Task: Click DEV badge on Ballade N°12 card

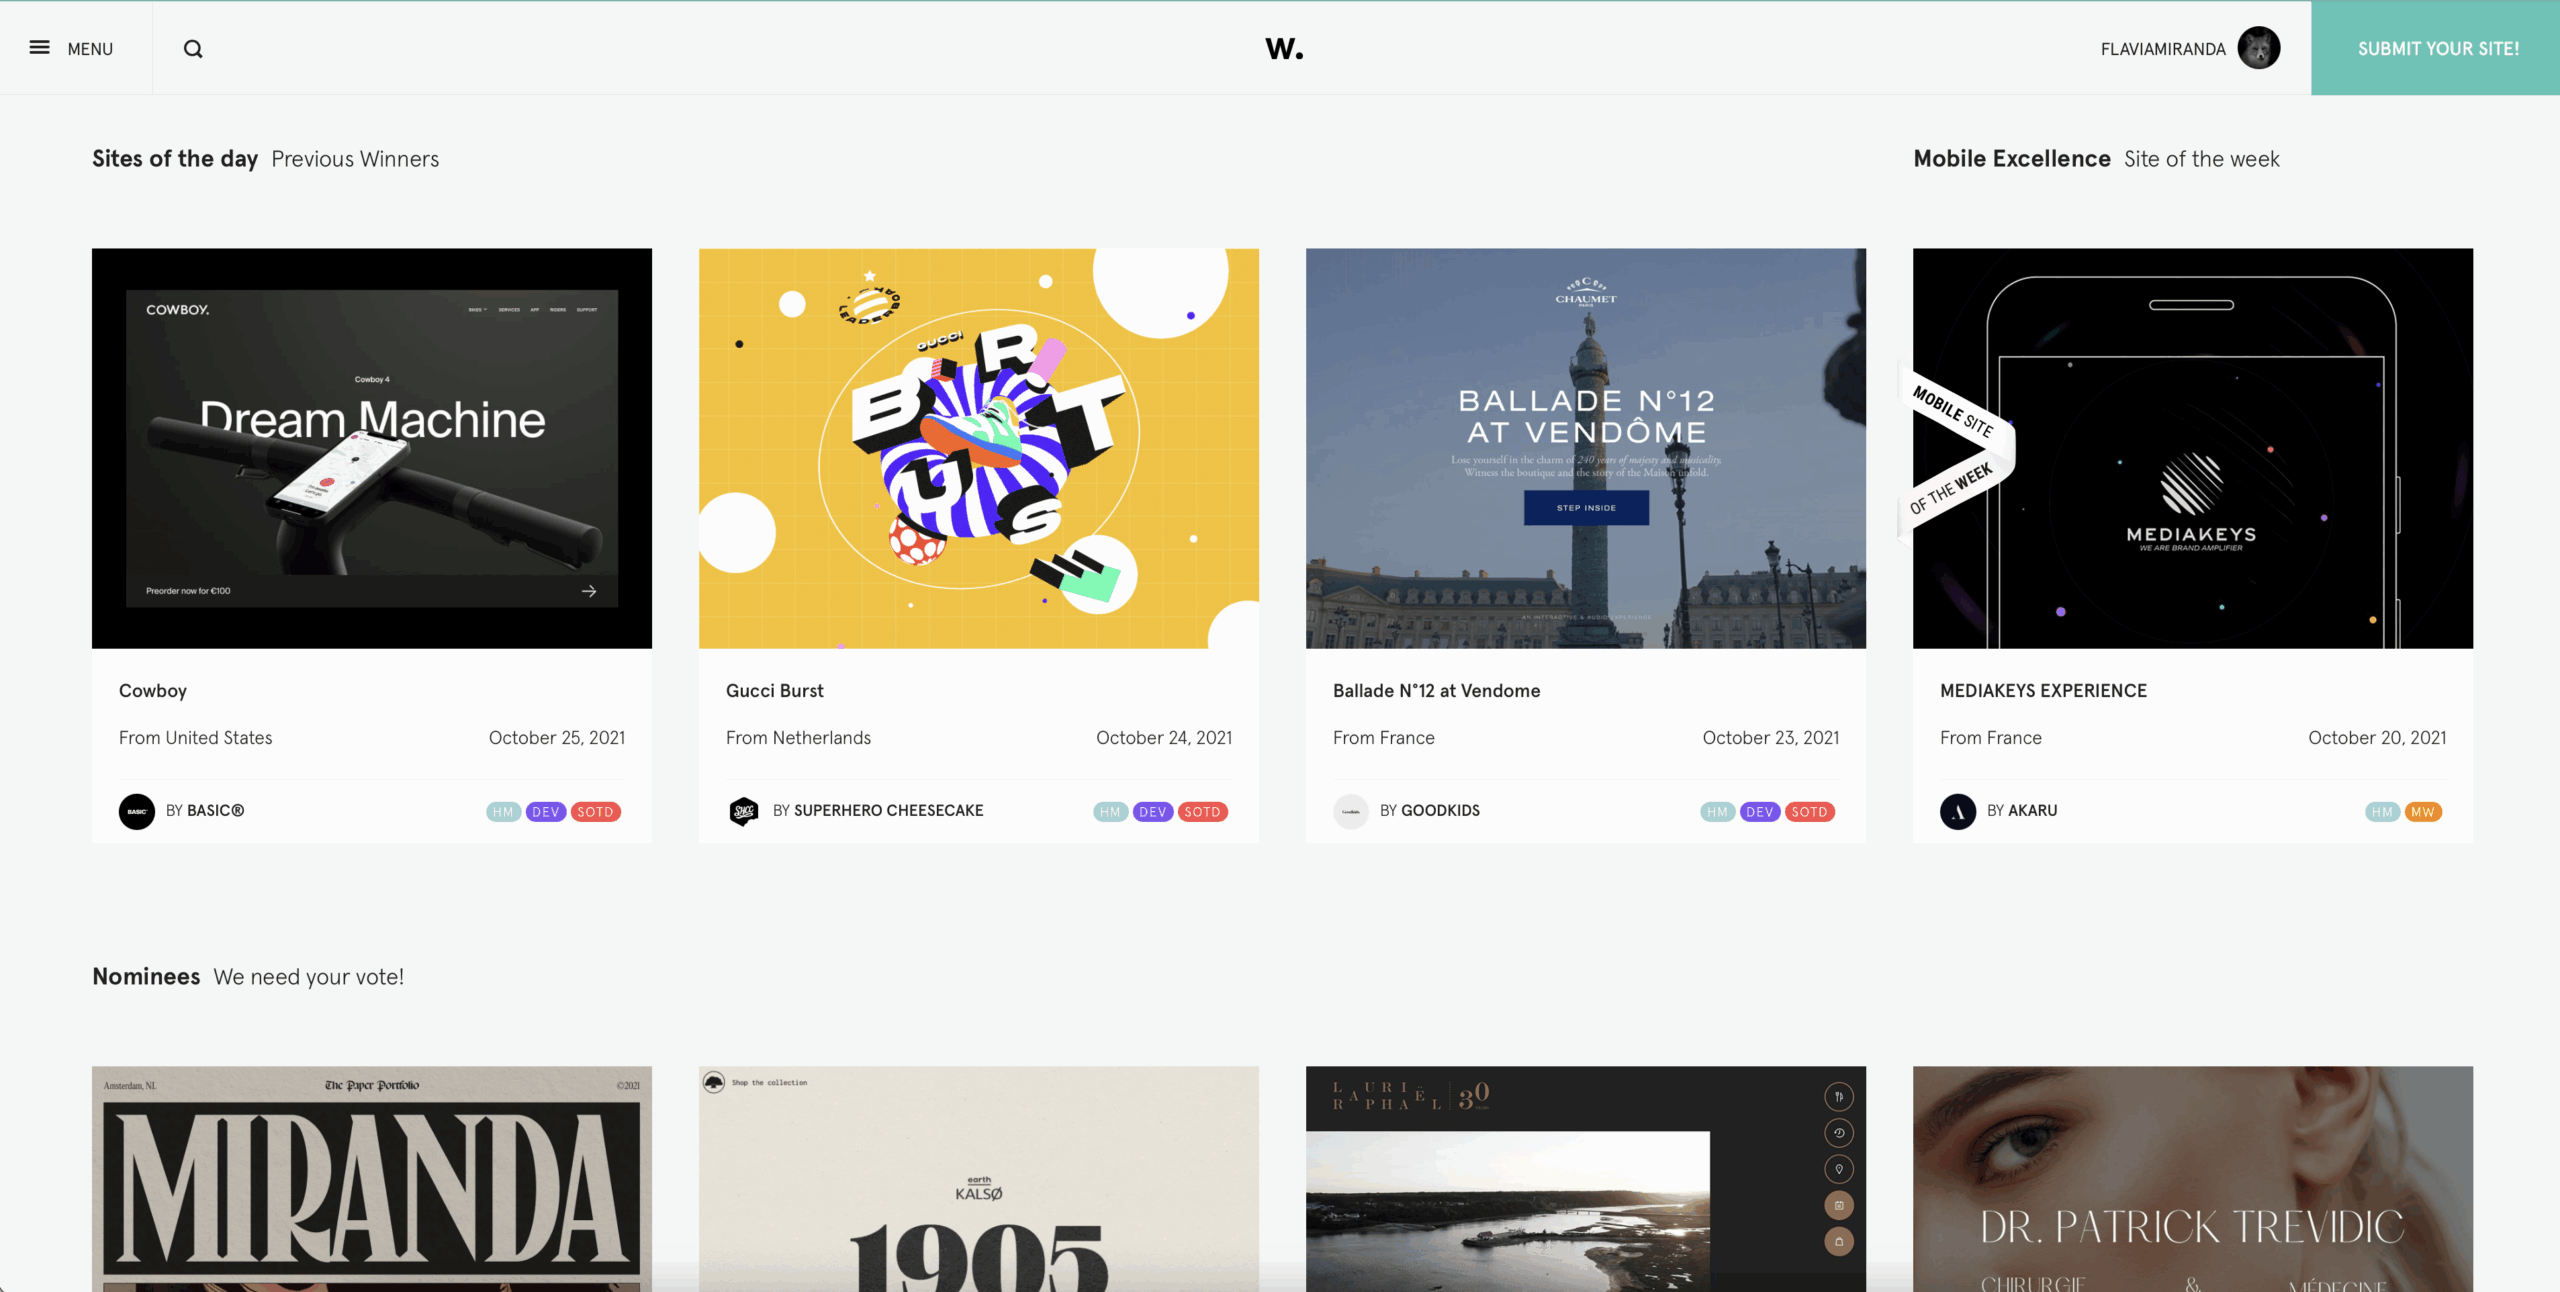Action: coord(1760,812)
